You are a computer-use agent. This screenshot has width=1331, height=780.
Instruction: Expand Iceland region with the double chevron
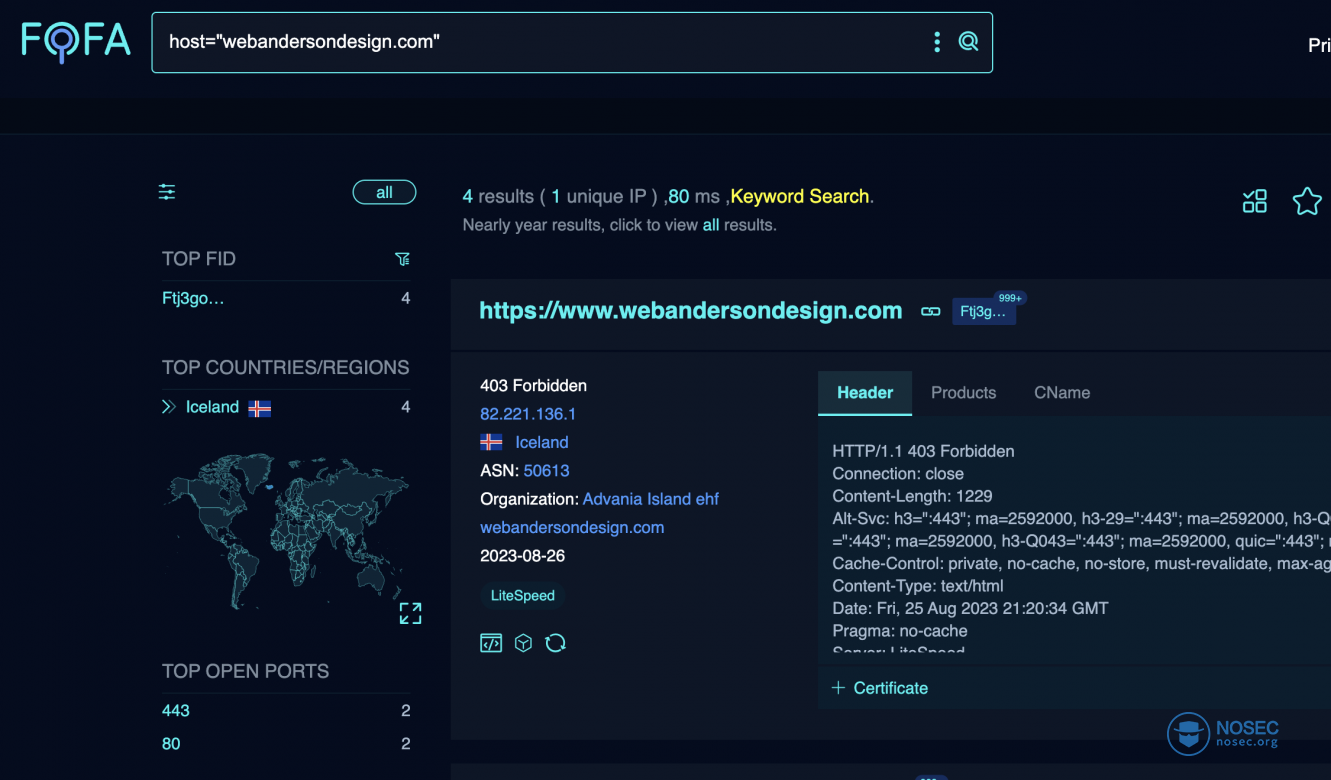[169, 407]
